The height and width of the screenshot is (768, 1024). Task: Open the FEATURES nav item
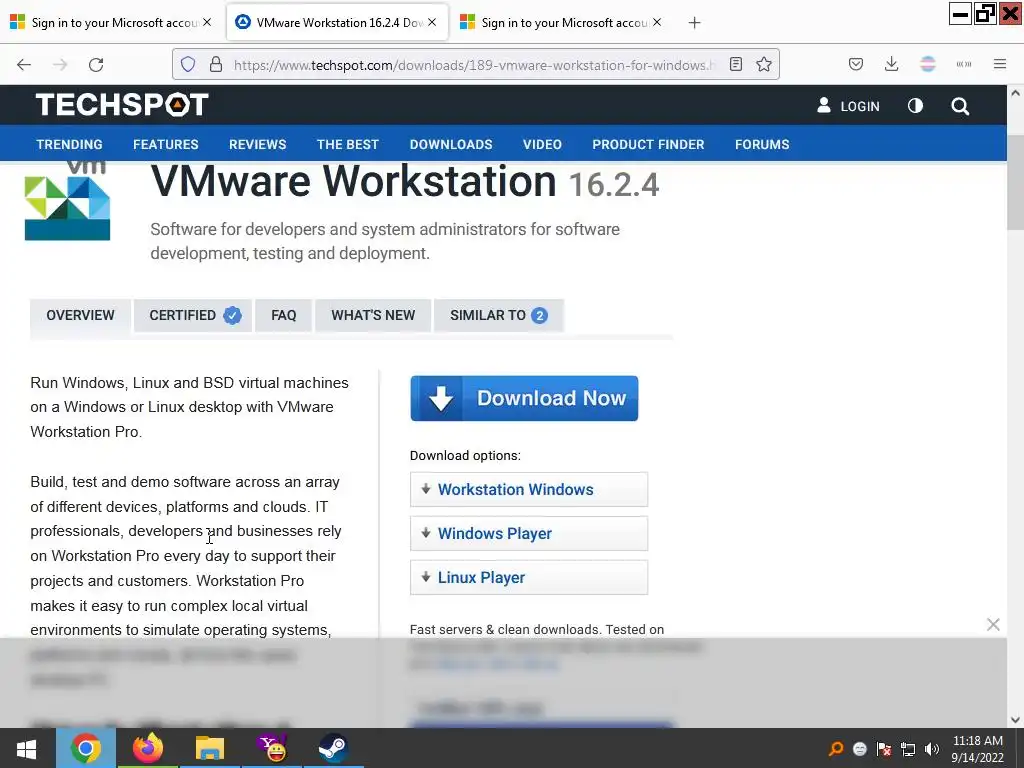[x=166, y=144]
